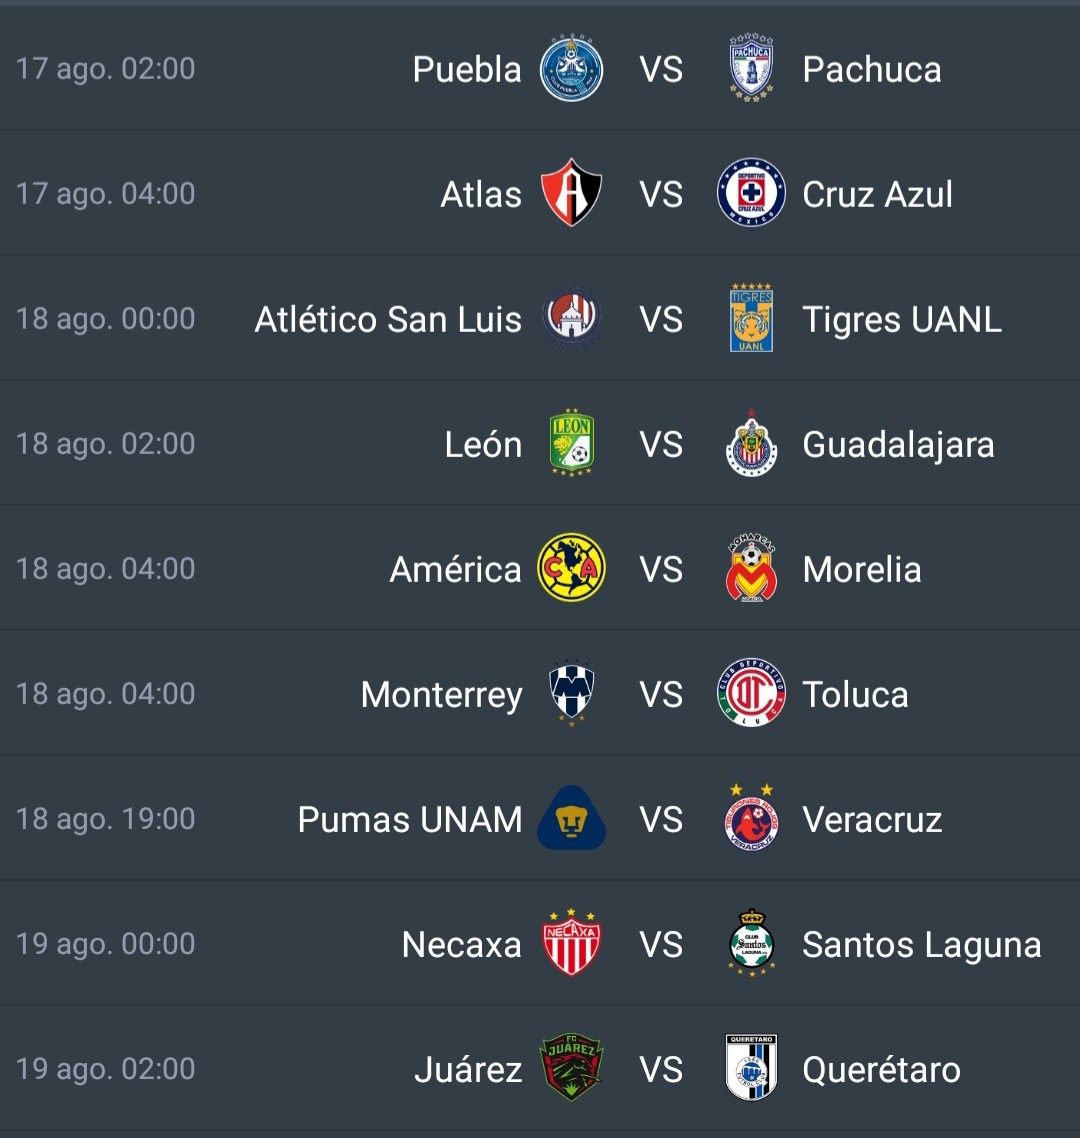Viewport: 1080px width, 1138px height.
Task: Click the FC Juárez badge
Action: (x=571, y=1068)
